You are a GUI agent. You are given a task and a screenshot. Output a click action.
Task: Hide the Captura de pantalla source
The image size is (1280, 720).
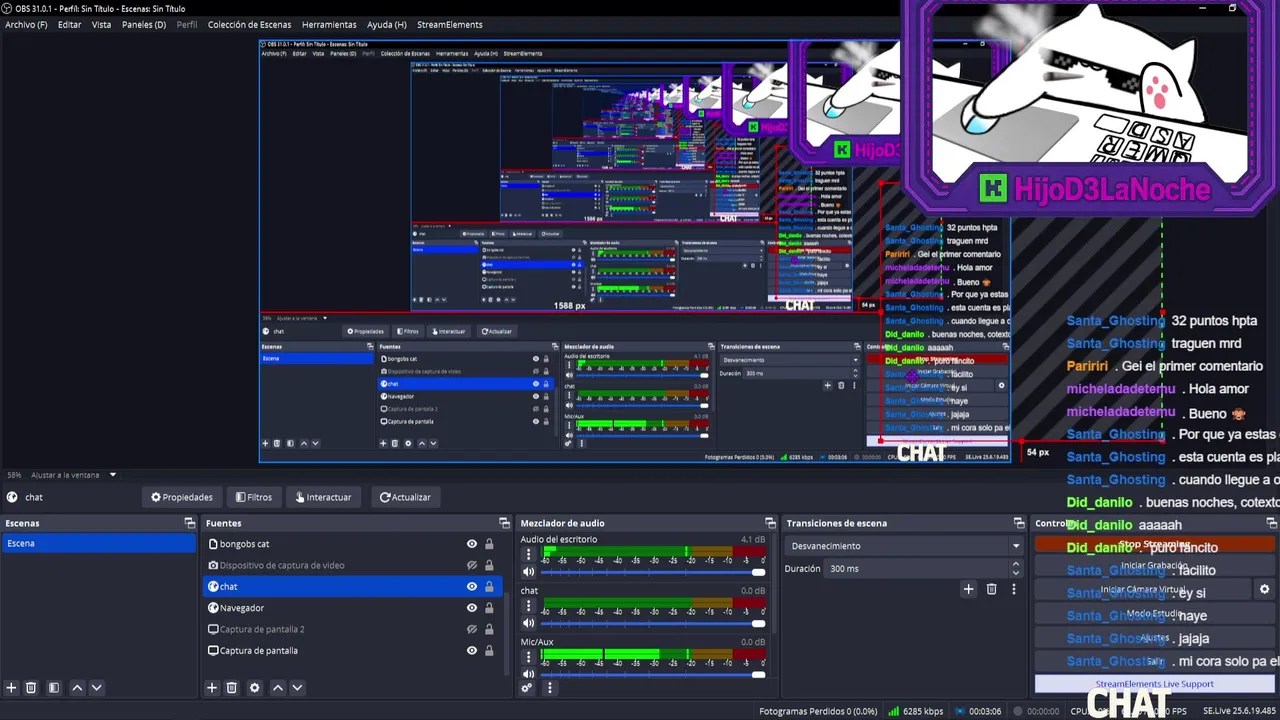click(472, 651)
